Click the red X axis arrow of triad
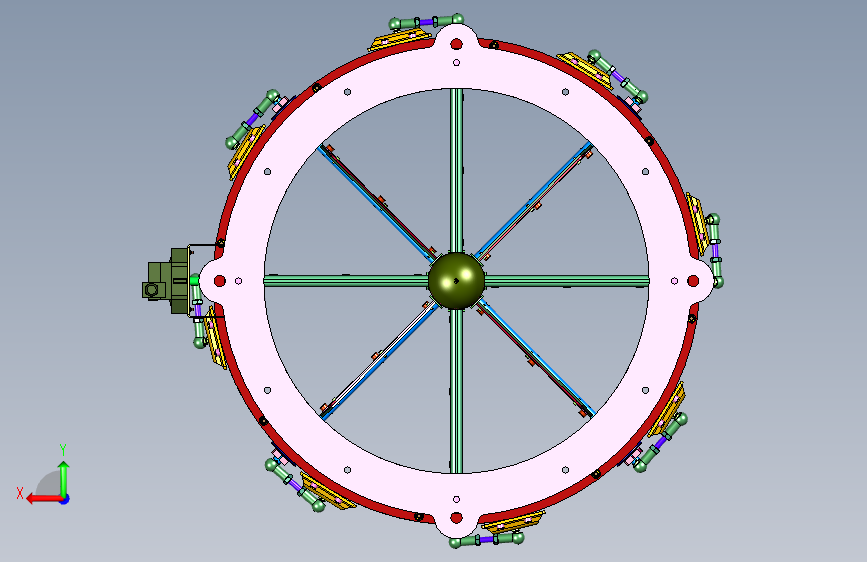 coord(45,499)
